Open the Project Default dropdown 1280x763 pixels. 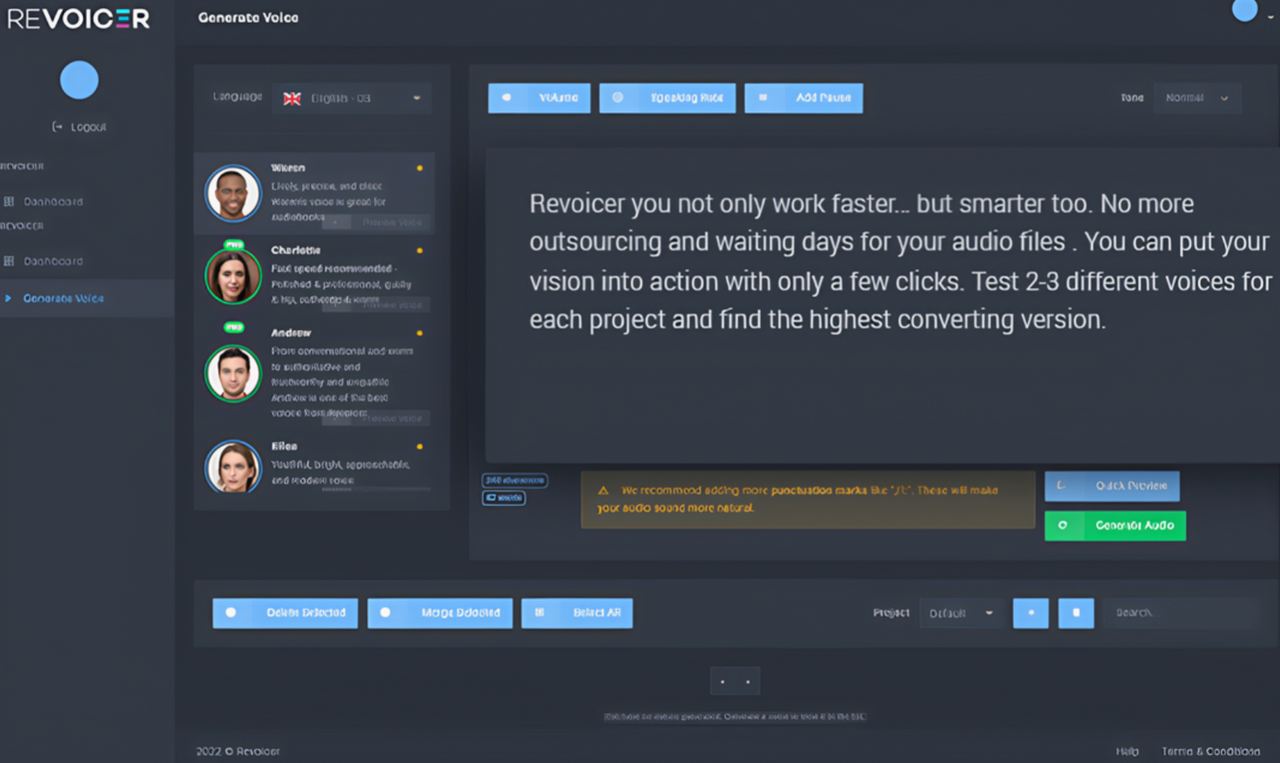961,612
